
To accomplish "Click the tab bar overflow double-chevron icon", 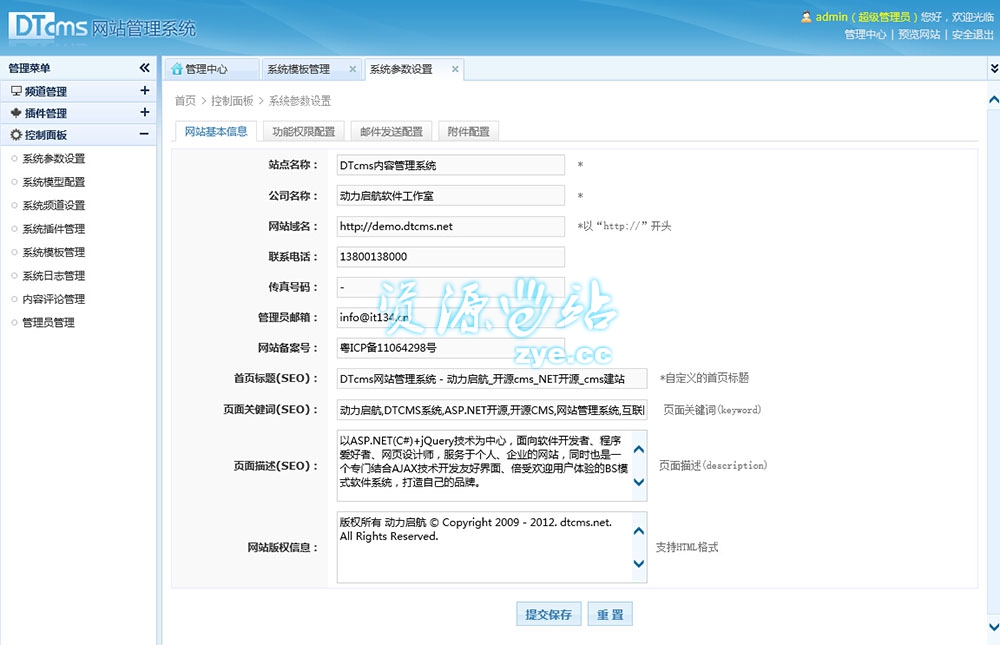I will 993,68.
